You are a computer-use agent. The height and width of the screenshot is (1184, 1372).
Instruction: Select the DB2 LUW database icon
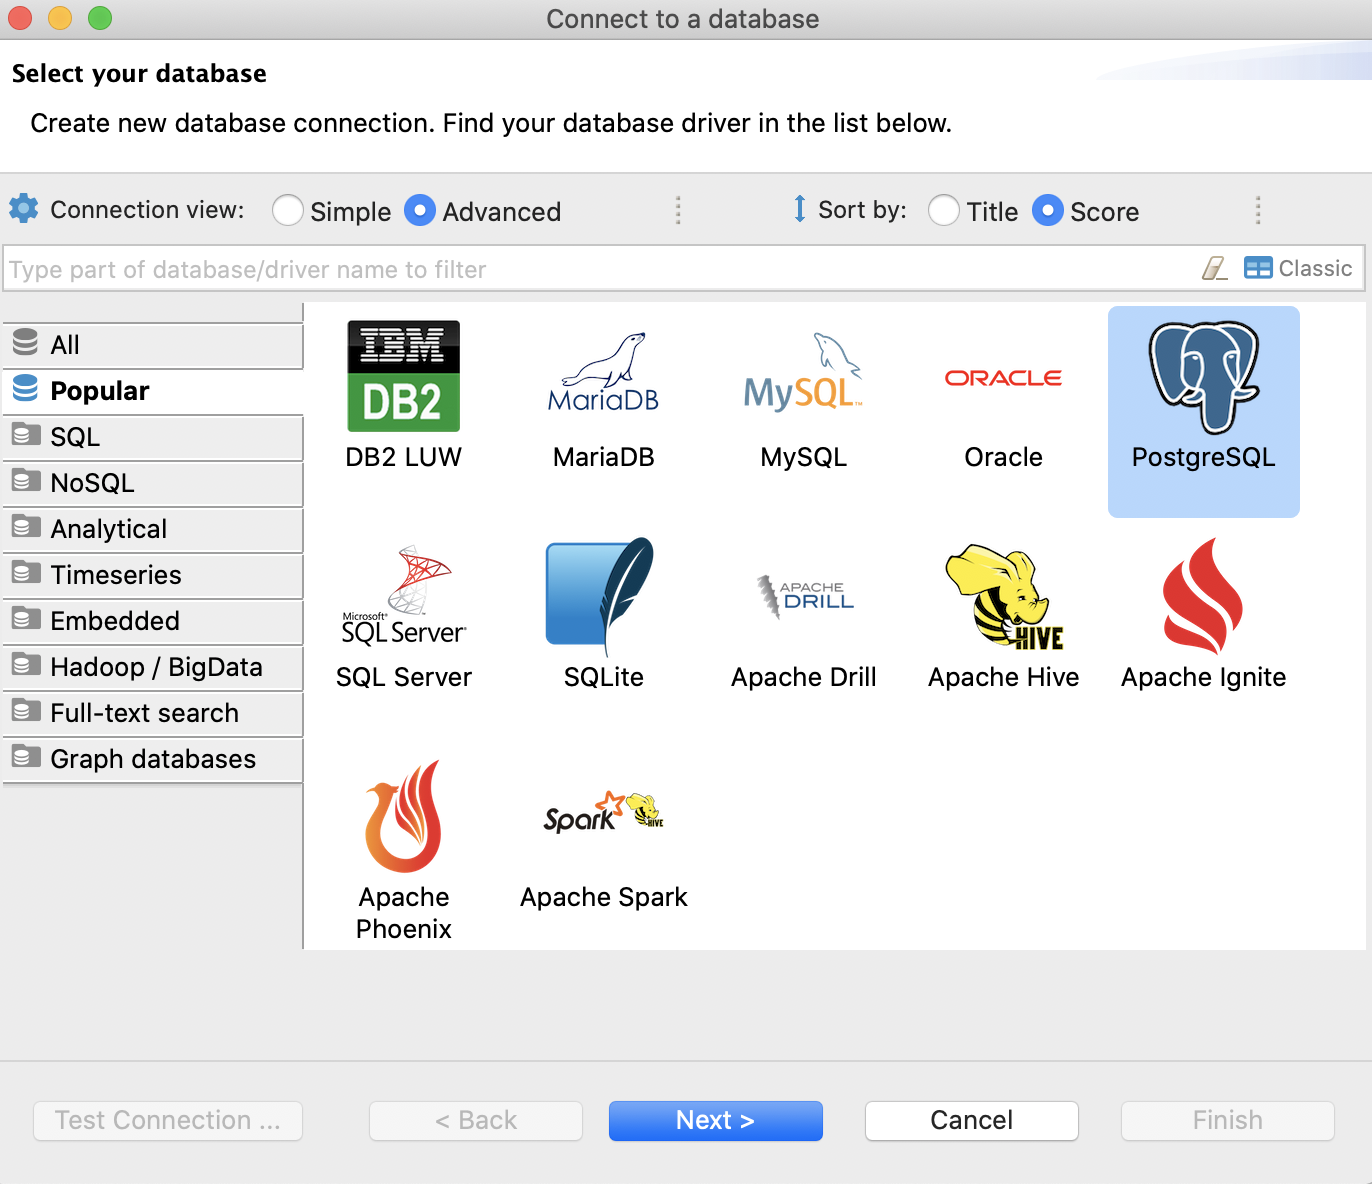[403, 376]
